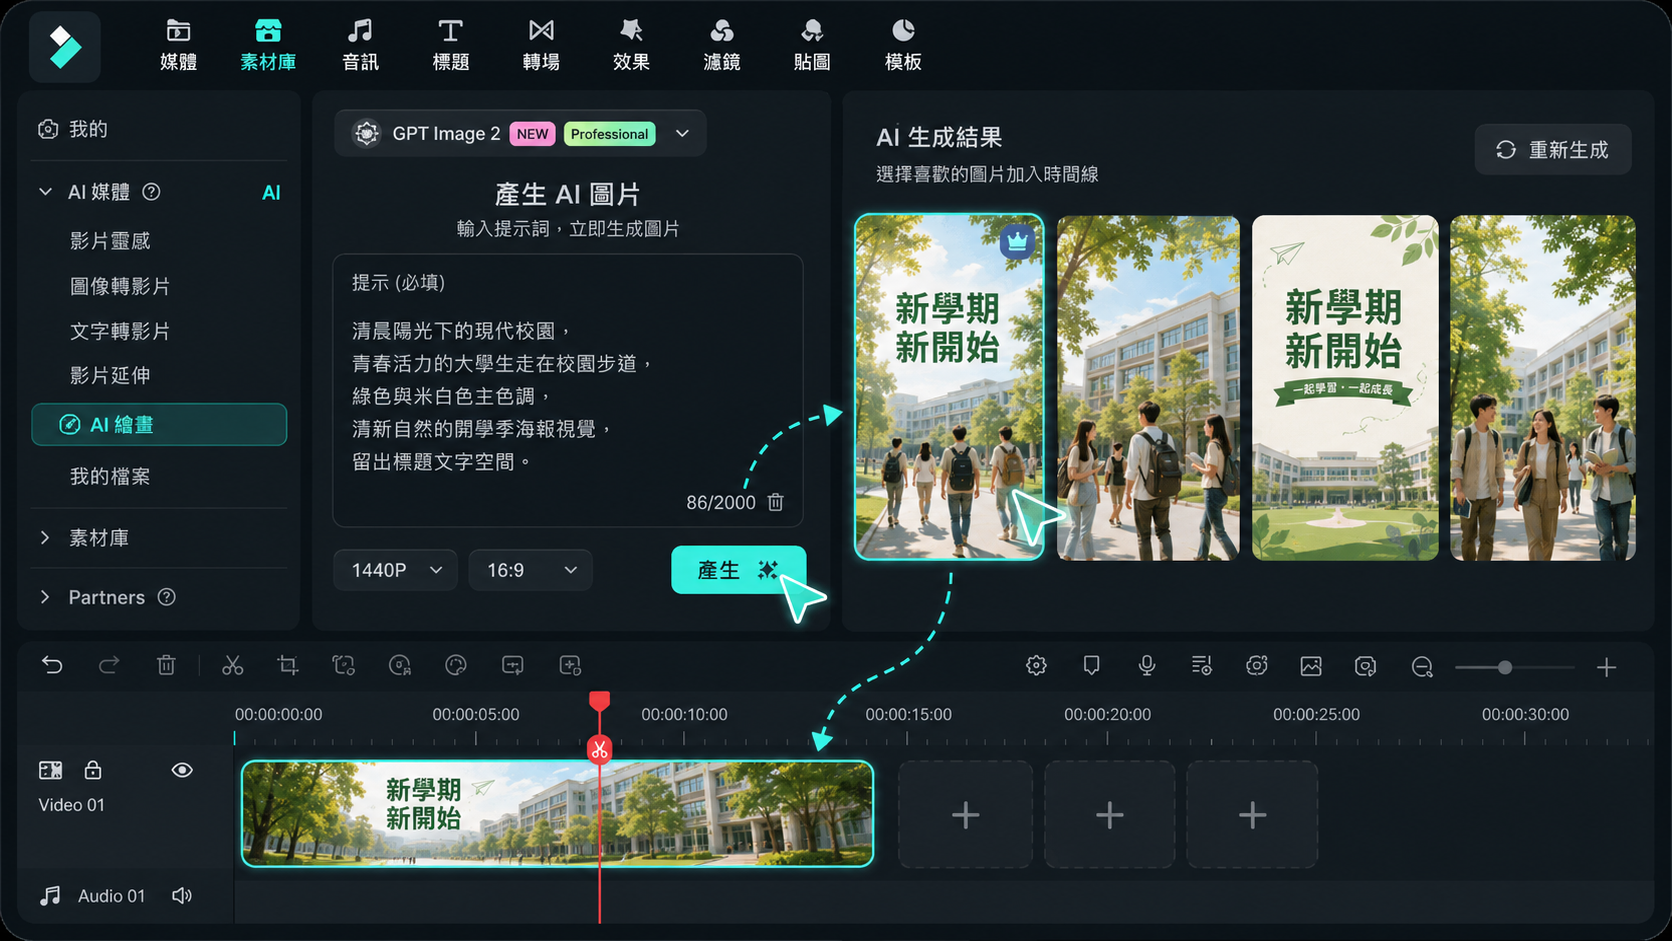Switch to the 轉場 tab
This screenshot has height=941, width=1672.
pyautogui.click(x=541, y=46)
